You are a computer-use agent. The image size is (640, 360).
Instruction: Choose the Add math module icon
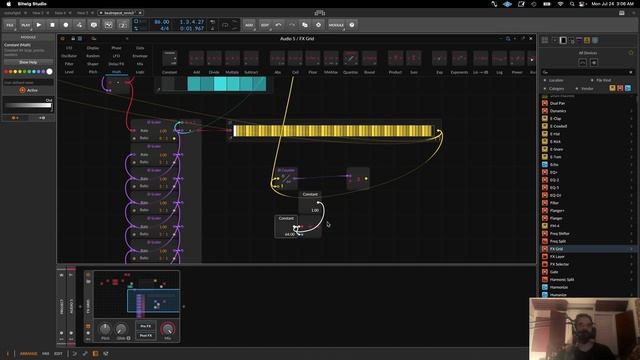[x=196, y=58]
